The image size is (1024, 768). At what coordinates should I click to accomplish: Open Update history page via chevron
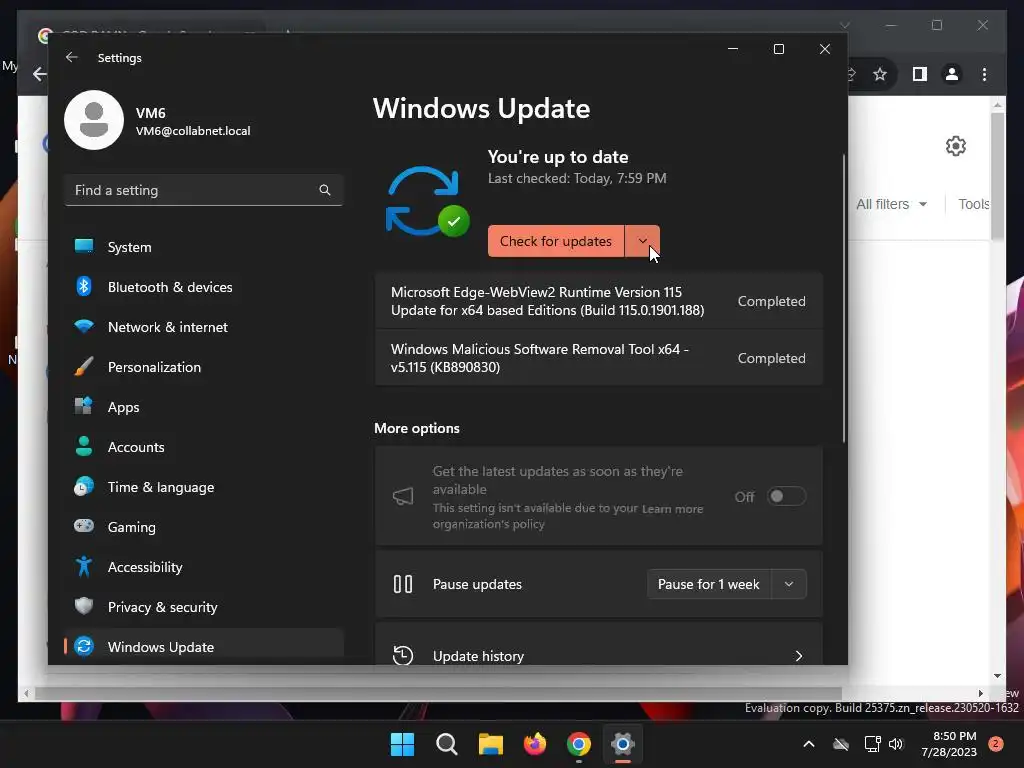point(798,656)
